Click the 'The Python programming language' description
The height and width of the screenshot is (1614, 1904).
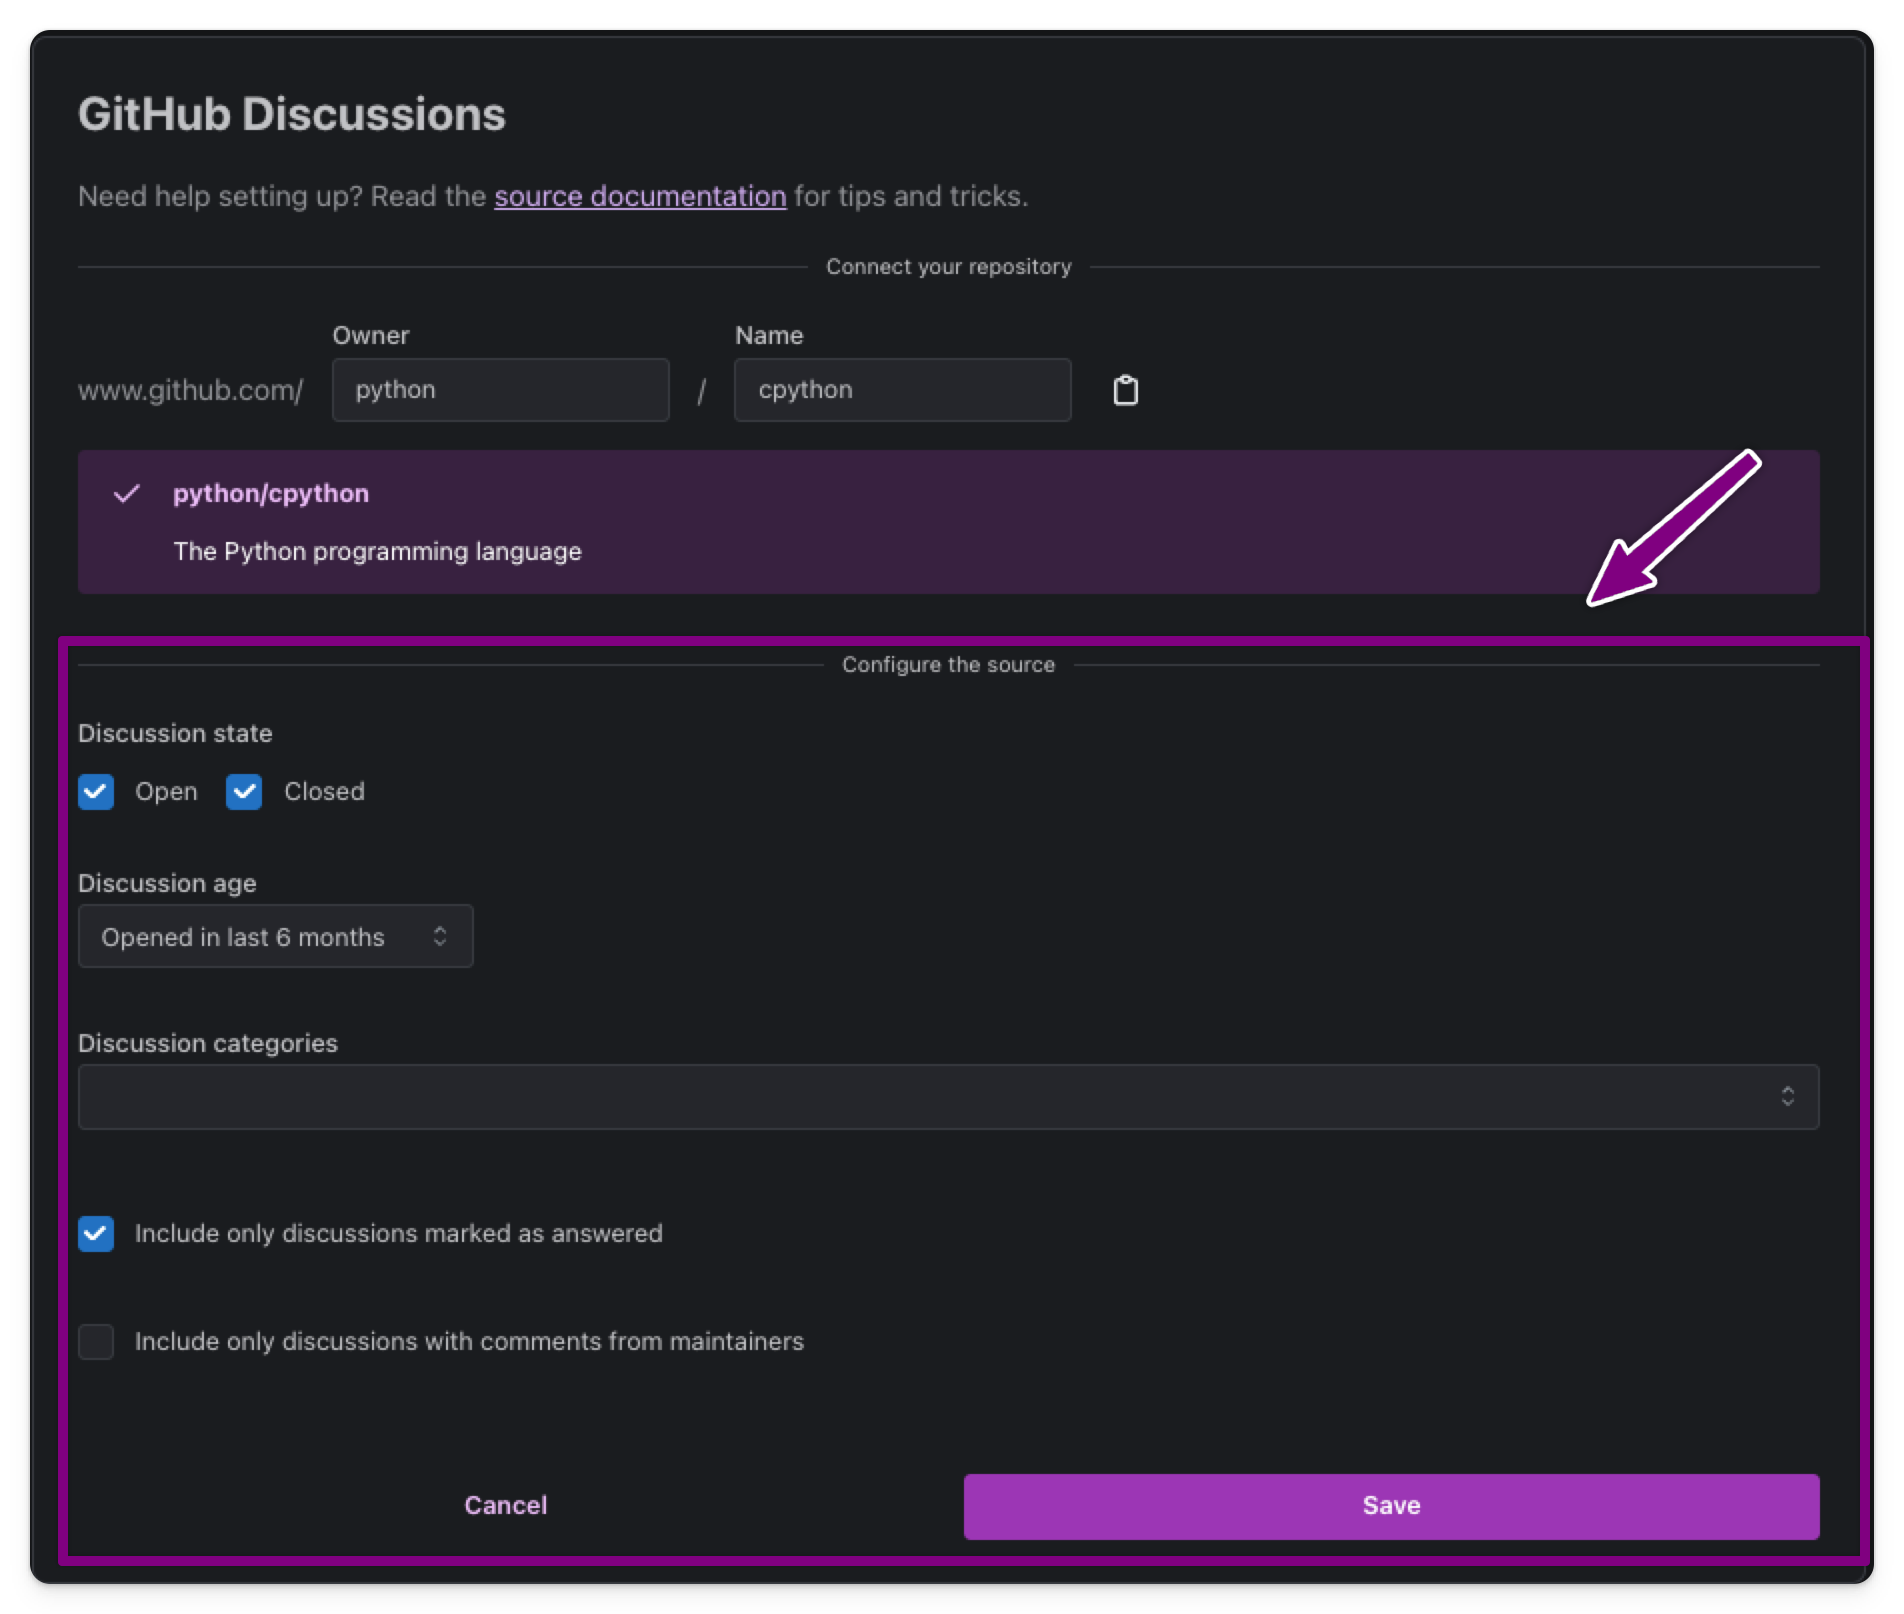(x=377, y=552)
